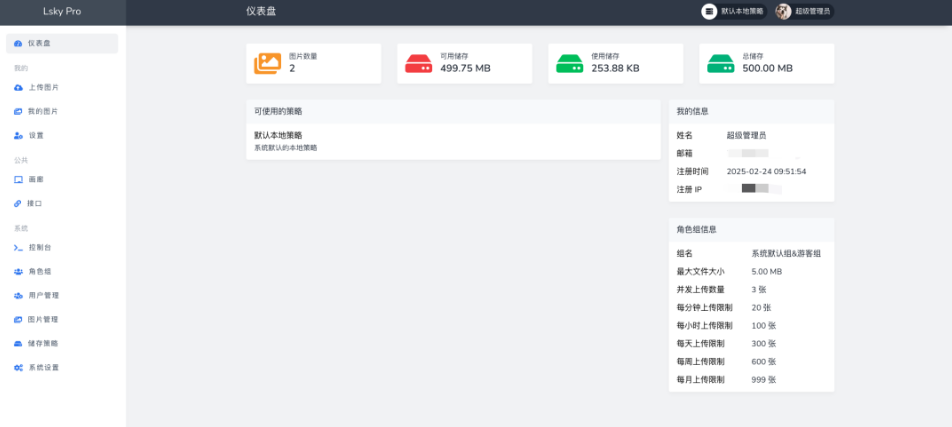Click the dashboard gauge icon in the sidebar

(18, 44)
